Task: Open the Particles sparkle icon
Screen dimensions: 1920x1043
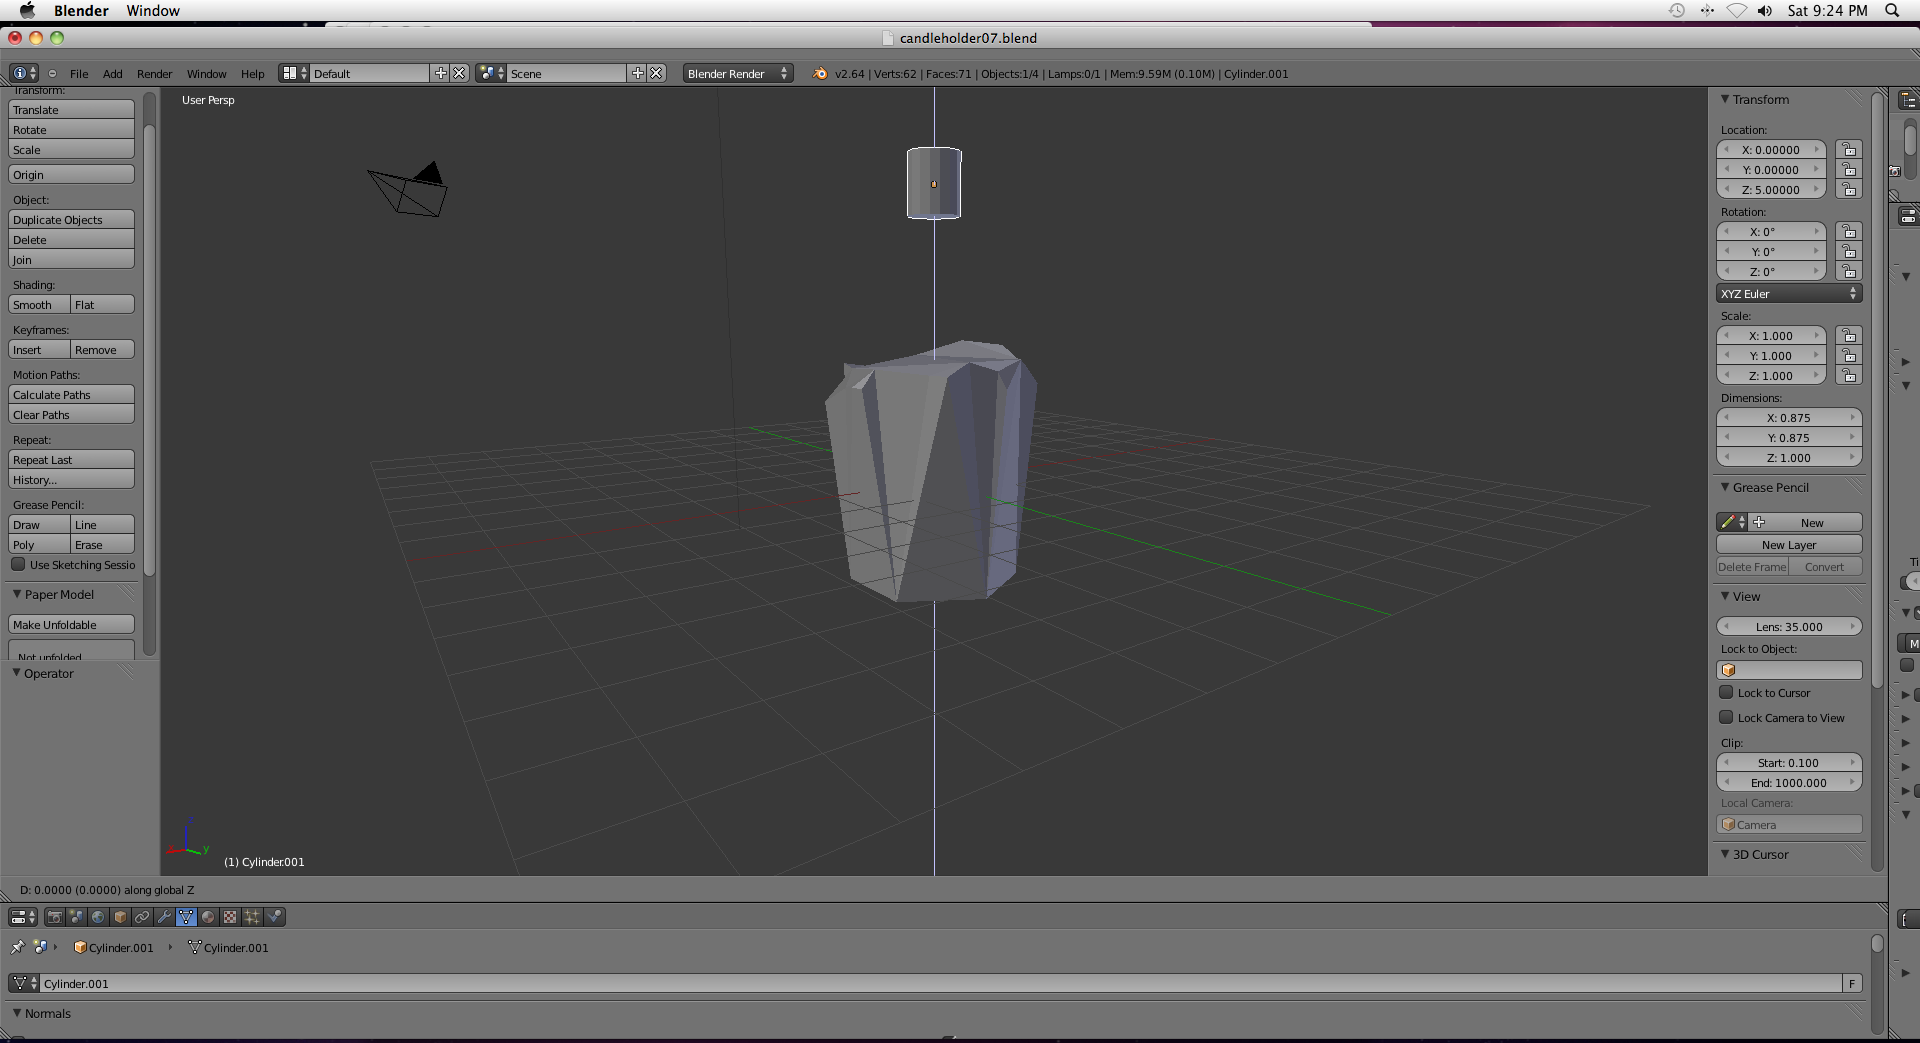Action: click(x=253, y=917)
